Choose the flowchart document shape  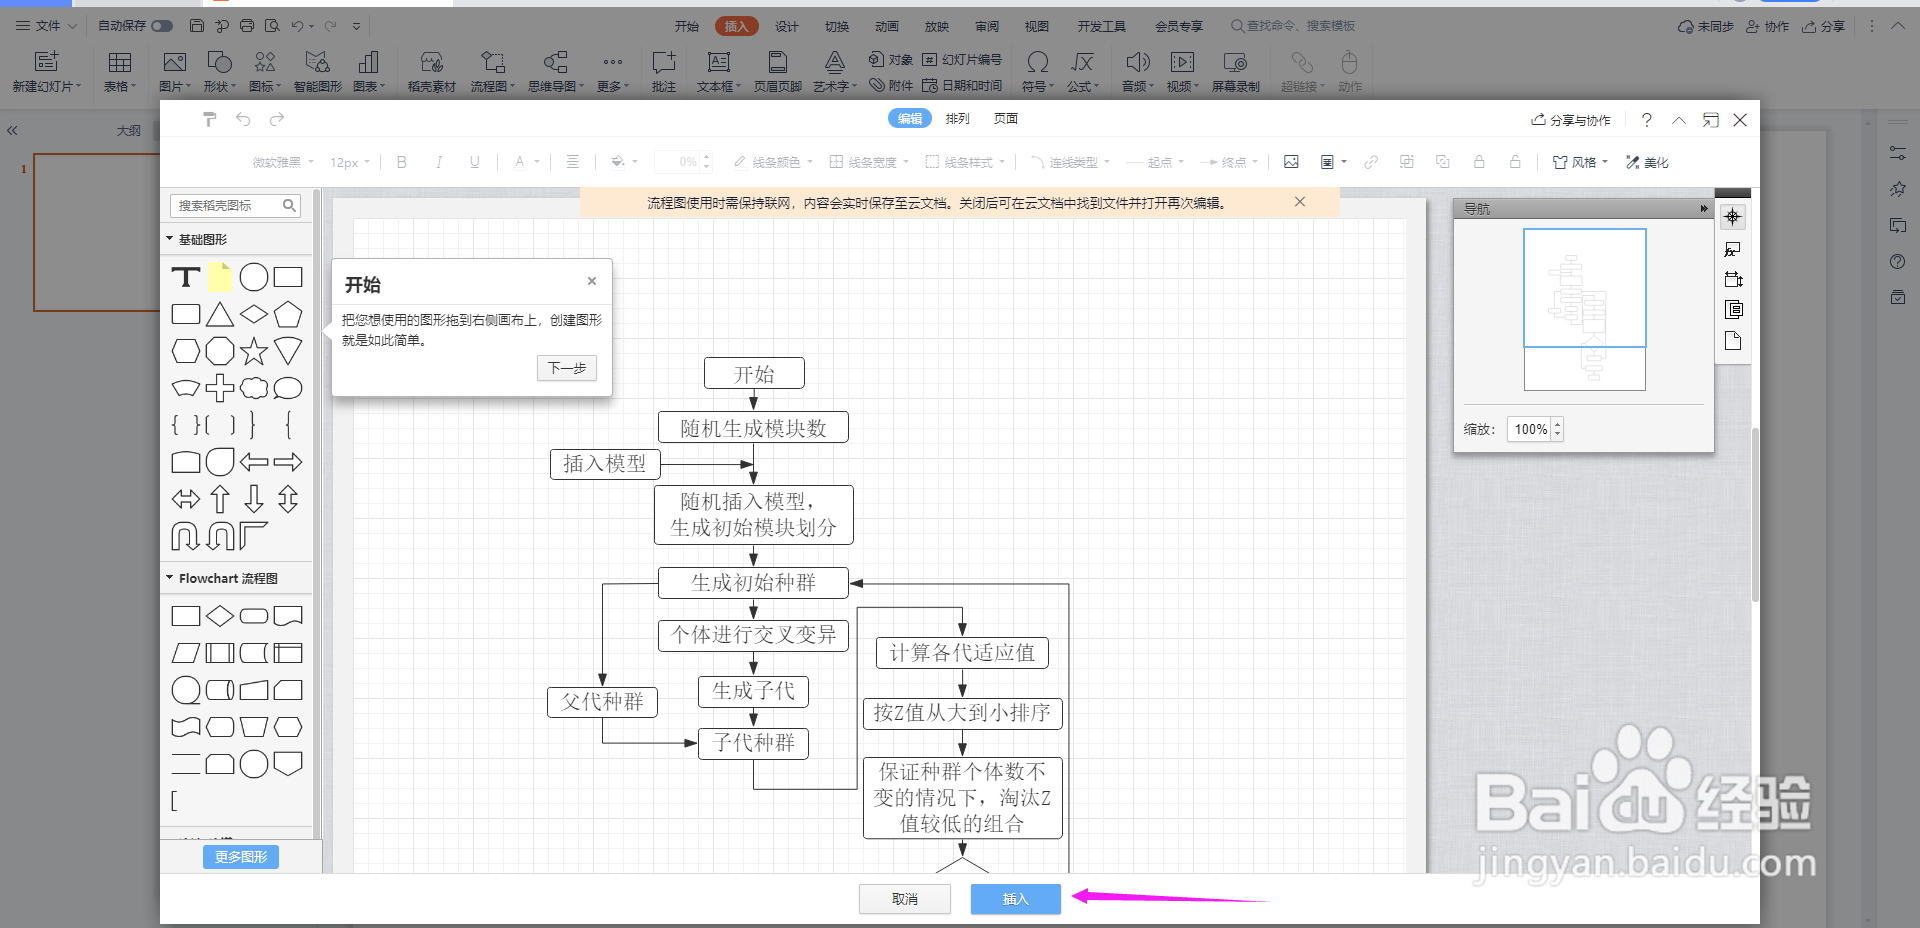click(288, 616)
